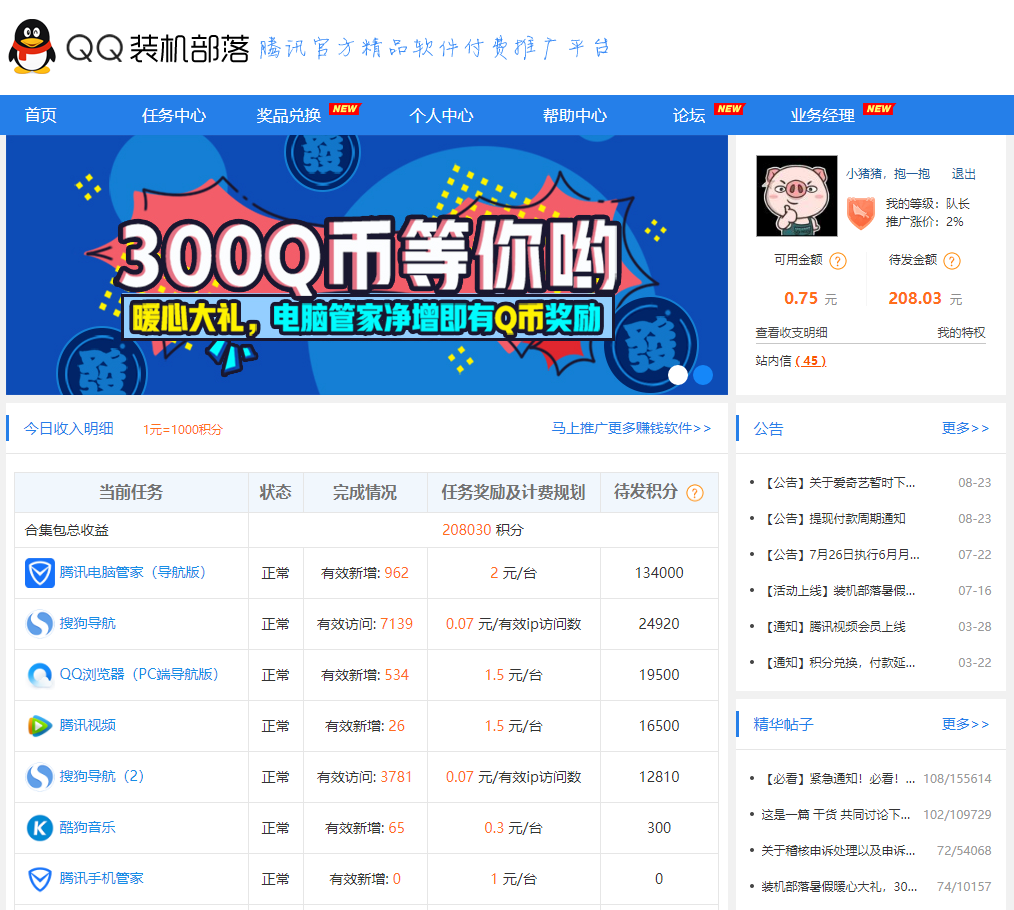Image resolution: width=1014 pixels, height=910 pixels.
Task: Open 任务中心 in navigation bar
Action: tap(173, 115)
